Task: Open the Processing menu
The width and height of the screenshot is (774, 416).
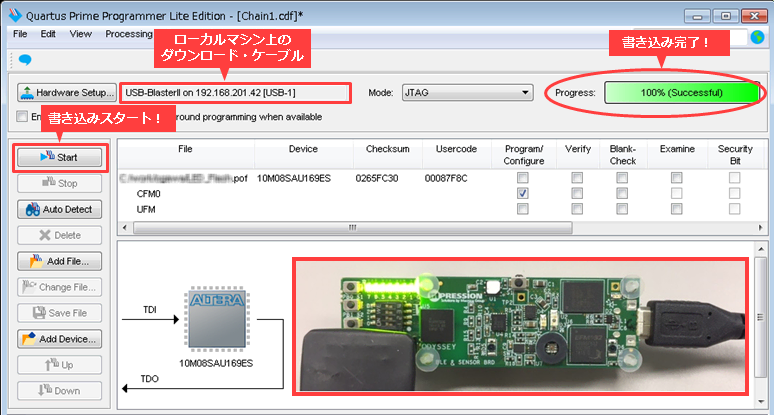Action: (129, 34)
